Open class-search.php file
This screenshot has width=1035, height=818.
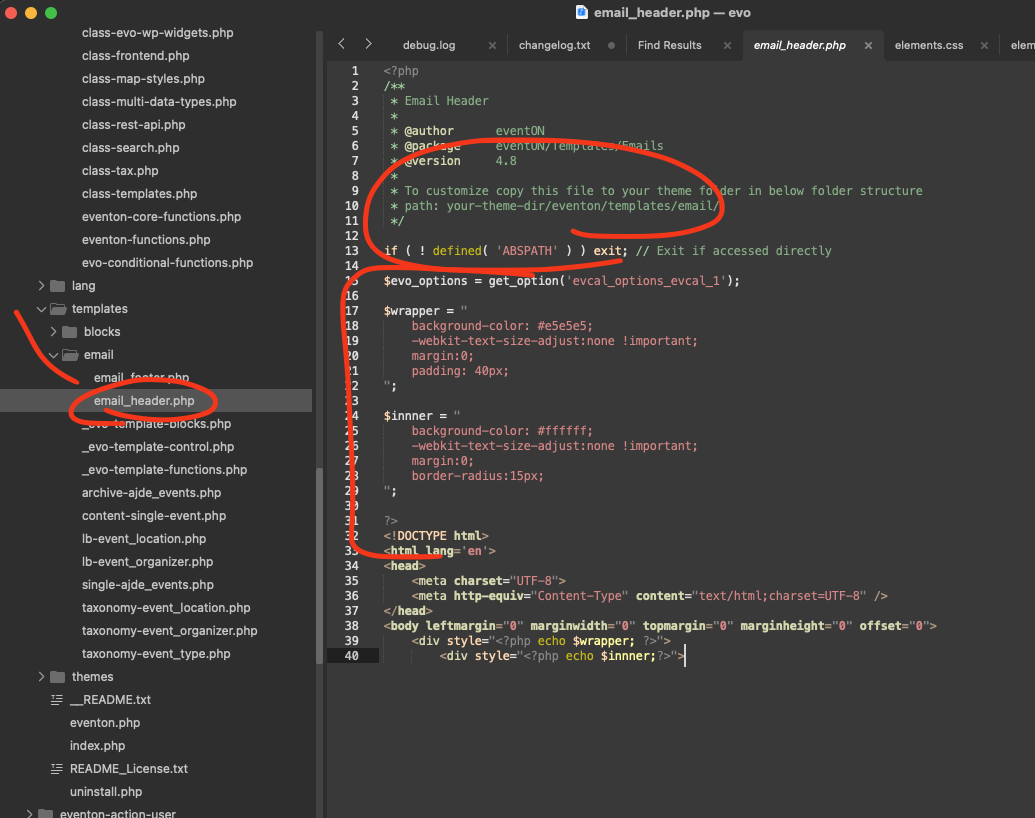click(x=131, y=148)
